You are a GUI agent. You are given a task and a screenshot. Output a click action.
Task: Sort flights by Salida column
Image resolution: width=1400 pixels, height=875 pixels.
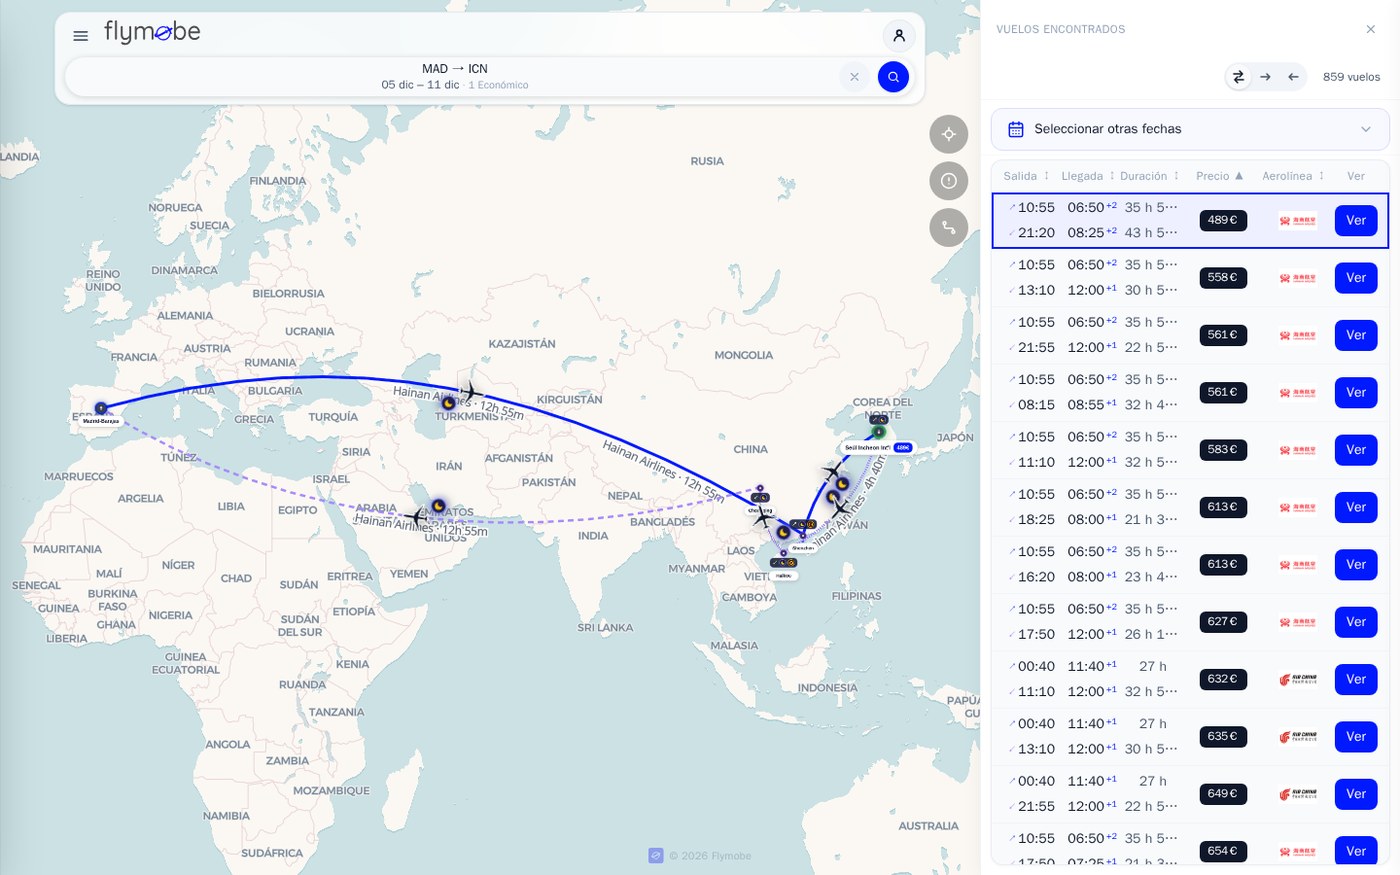click(1027, 176)
